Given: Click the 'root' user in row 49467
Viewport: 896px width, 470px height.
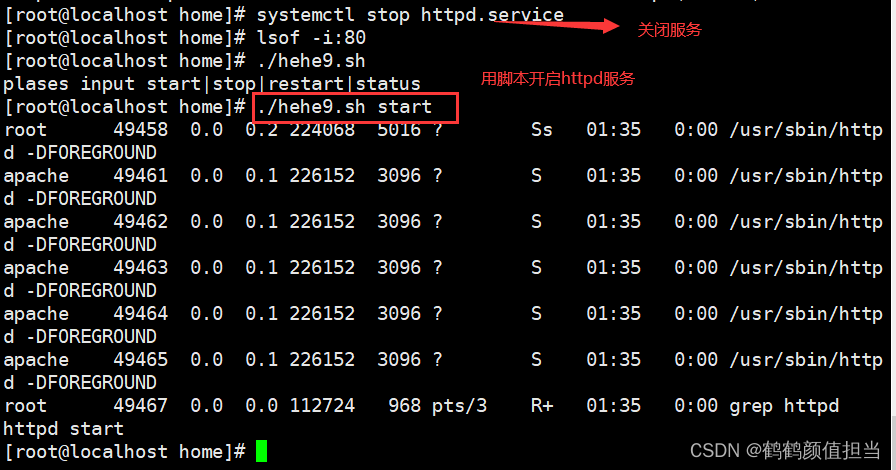Looking at the screenshot, I should coord(25,406).
